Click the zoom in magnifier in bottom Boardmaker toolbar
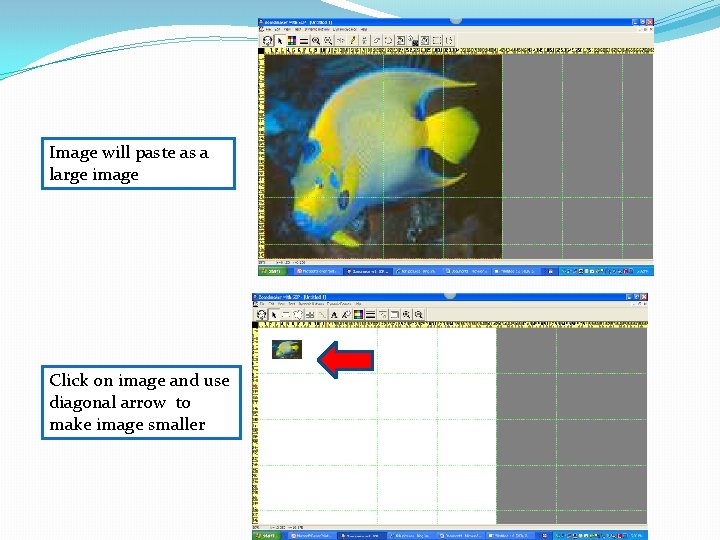This screenshot has width=720, height=540. [x=406, y=315]
